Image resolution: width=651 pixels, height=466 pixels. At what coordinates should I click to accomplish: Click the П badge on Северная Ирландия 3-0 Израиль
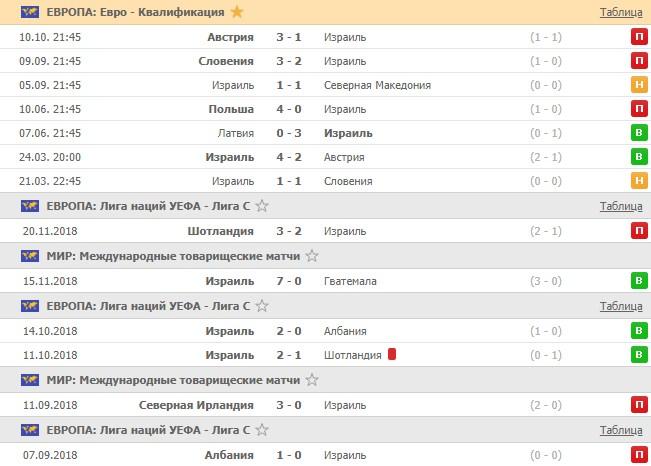(x=637, y=403)
